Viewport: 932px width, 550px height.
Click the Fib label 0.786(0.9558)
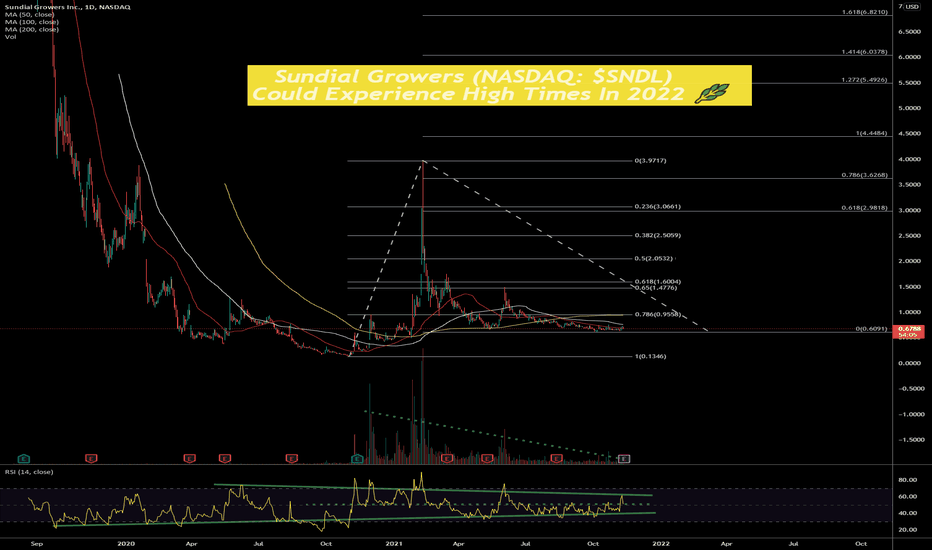657,315
